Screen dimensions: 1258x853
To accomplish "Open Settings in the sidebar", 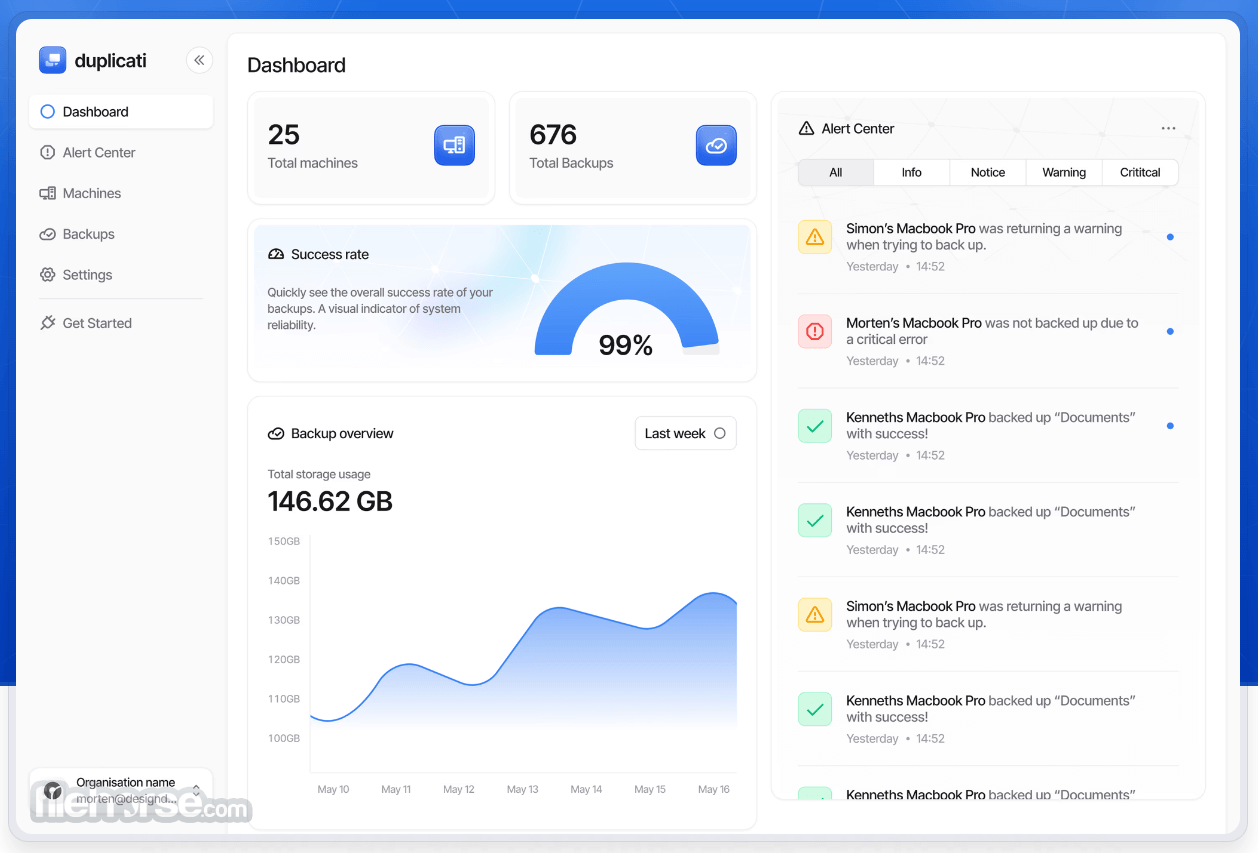I will click(x=121, y=275).
